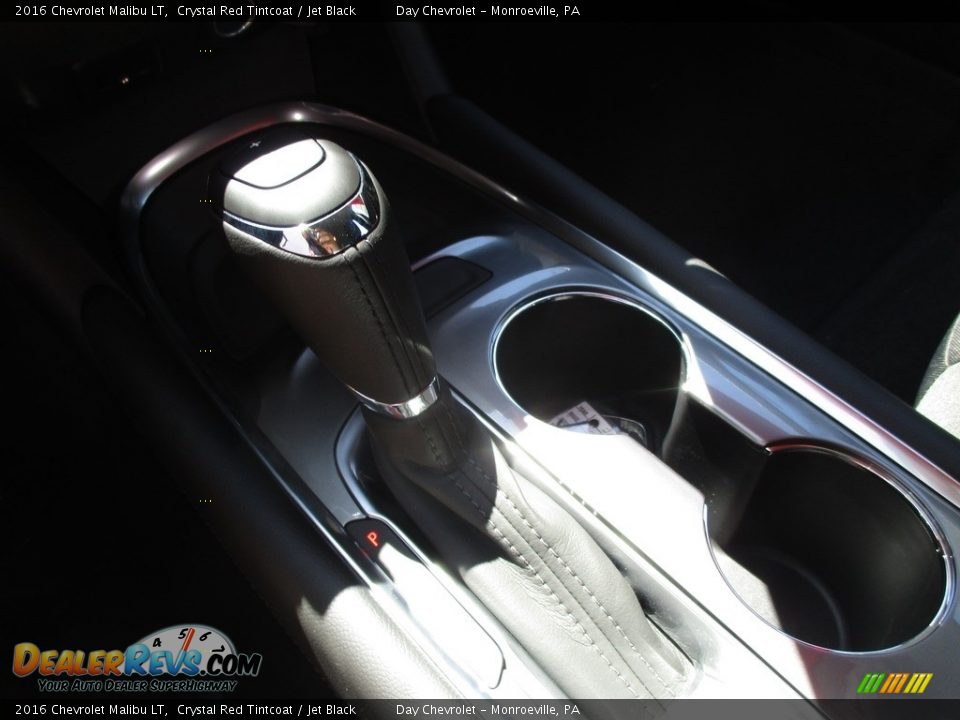Click the top '2016 Chevrolet Malibu LT' title
This screenshot has width=960, height=720.
pyautogui.click(x=90, y=11)
